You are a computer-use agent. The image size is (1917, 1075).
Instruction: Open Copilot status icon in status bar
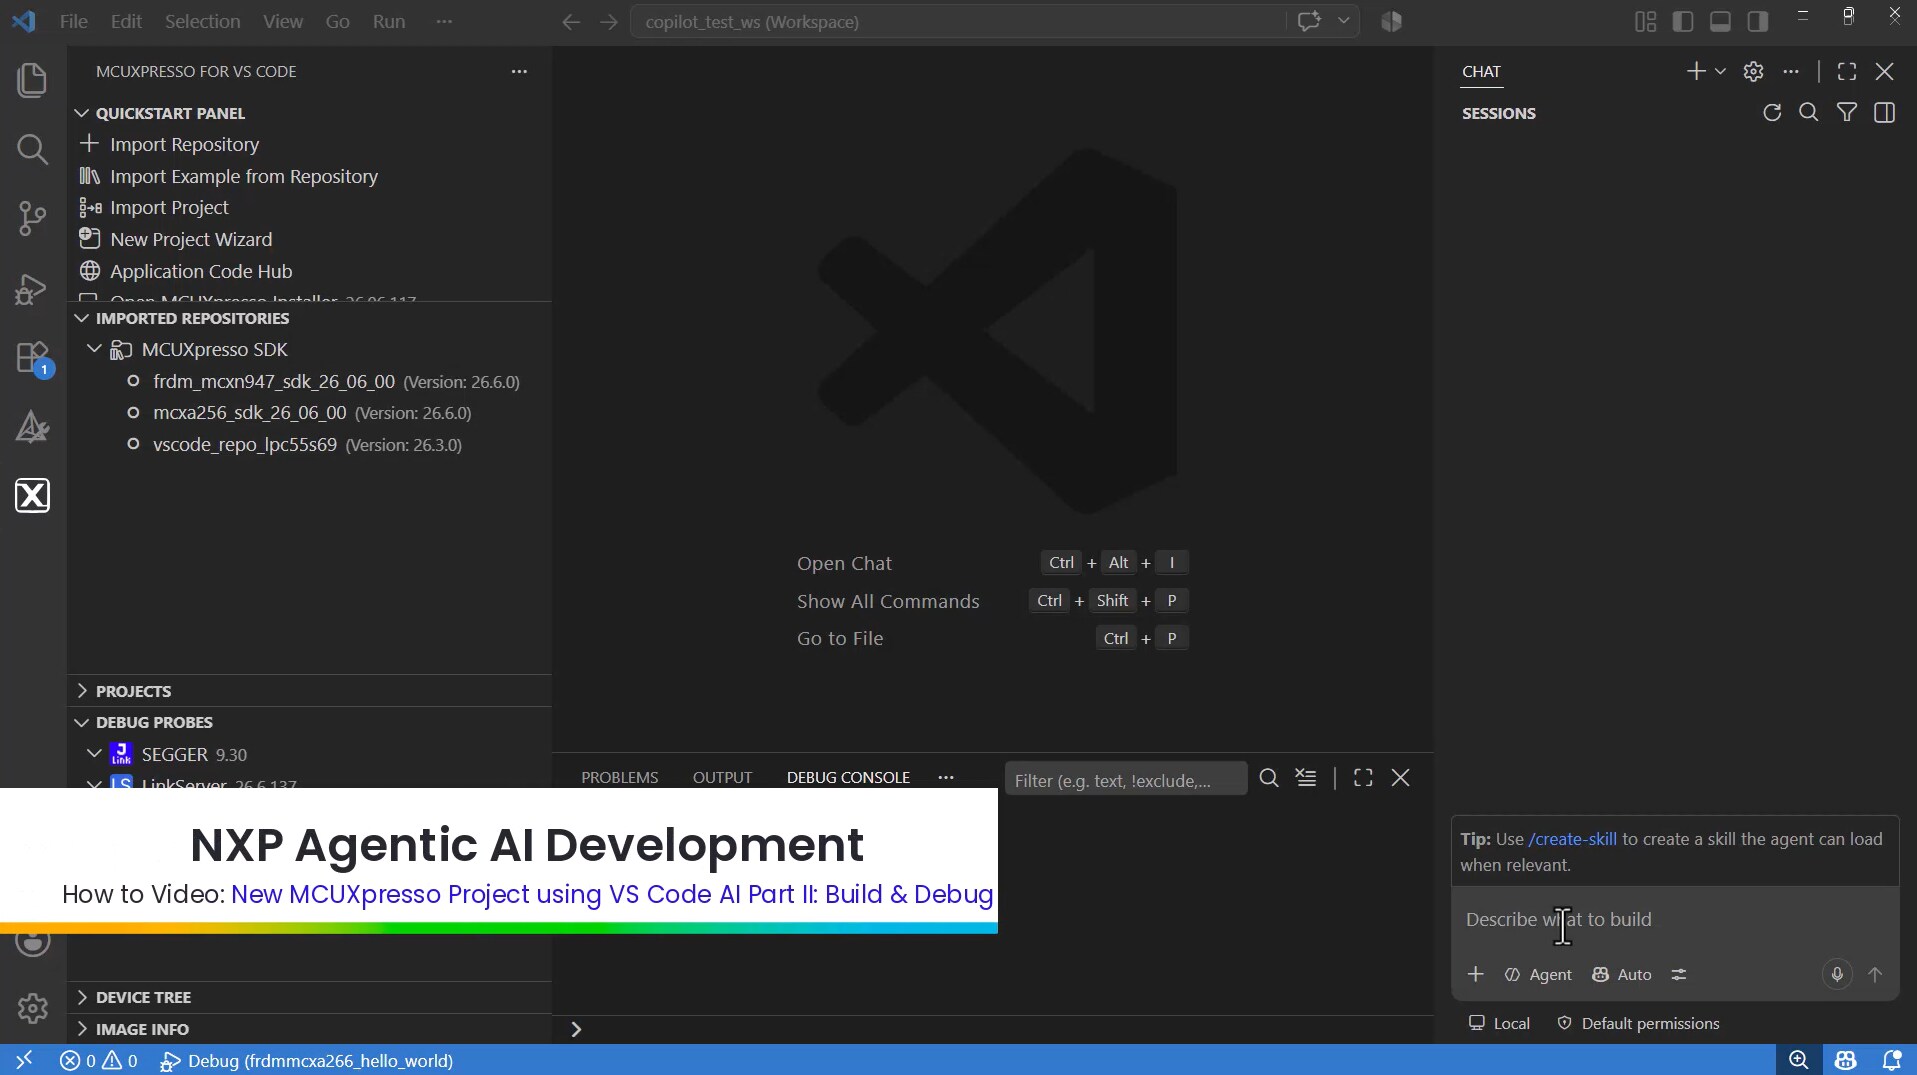tap(1846, 1060)
